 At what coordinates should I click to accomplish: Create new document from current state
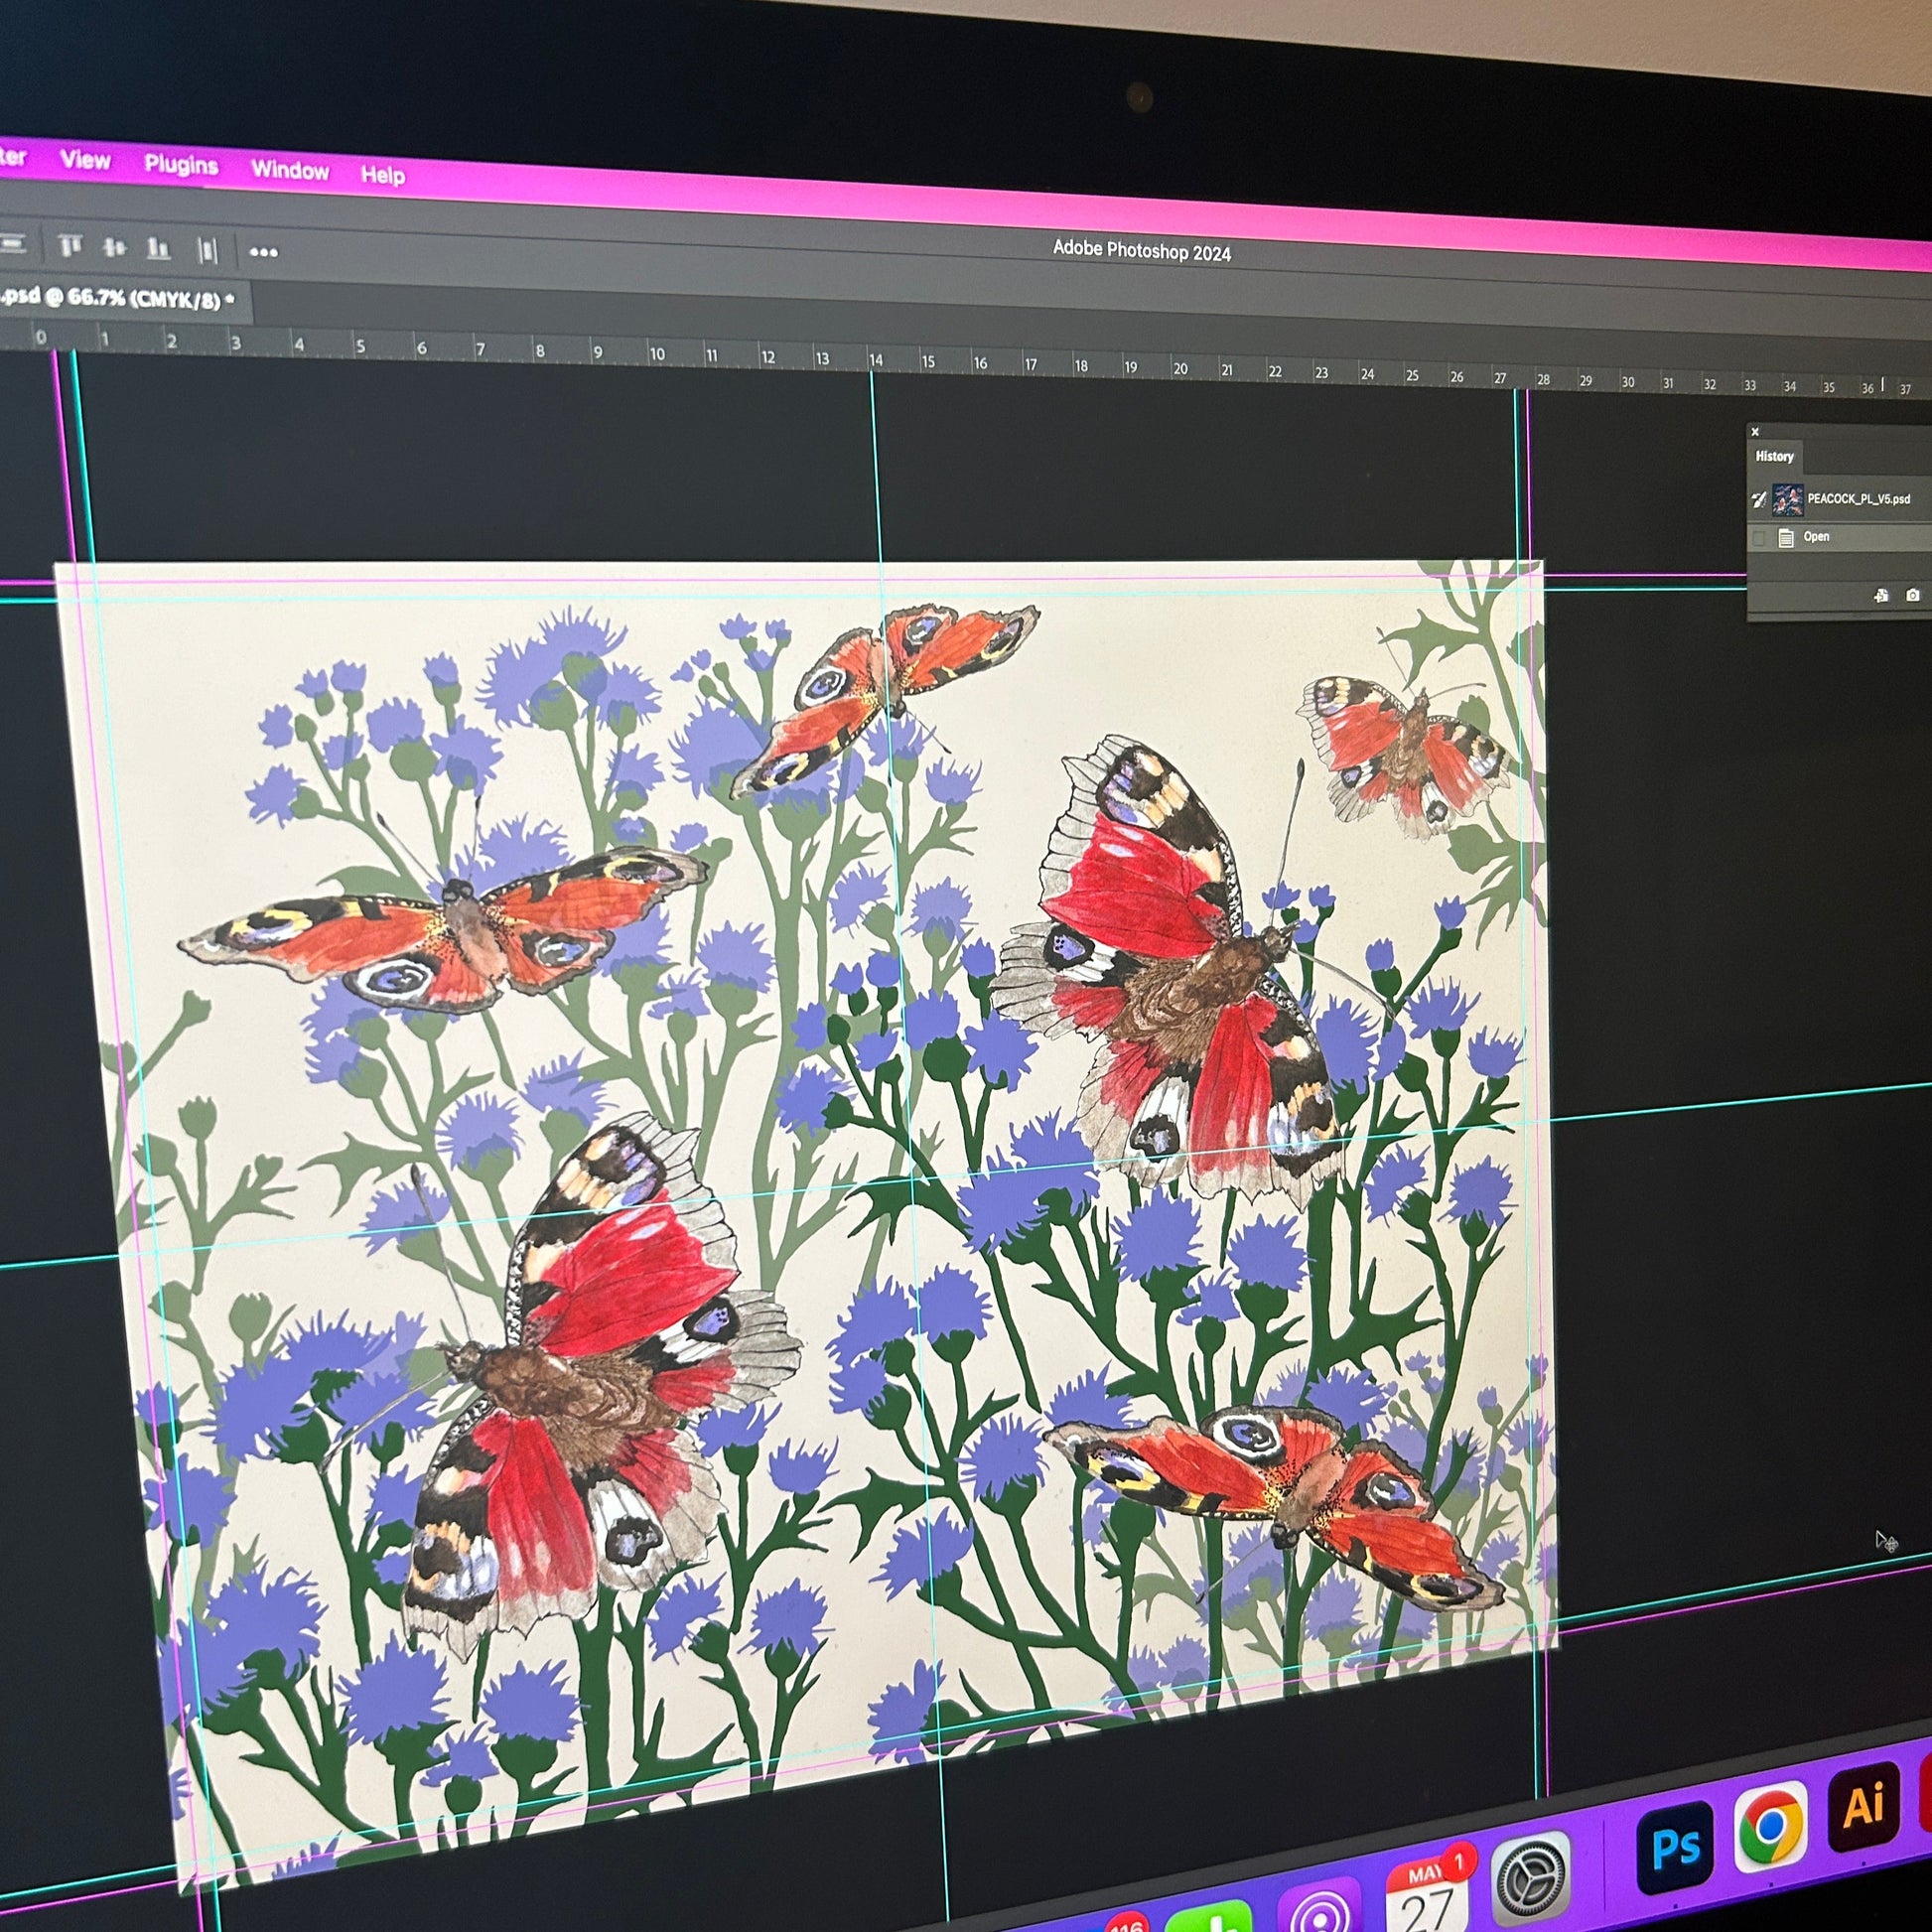(x=1881, y=596)
